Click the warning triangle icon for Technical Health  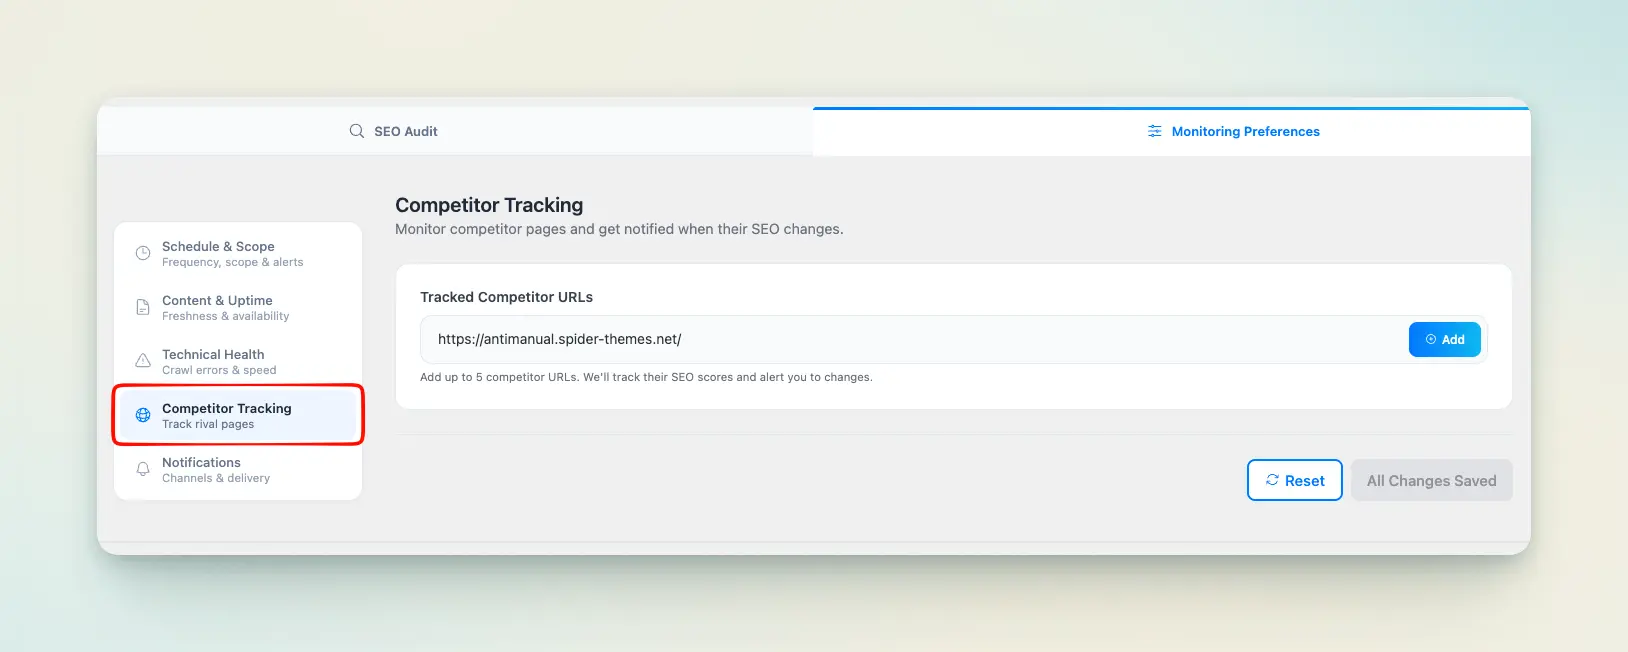pos(143,361)
